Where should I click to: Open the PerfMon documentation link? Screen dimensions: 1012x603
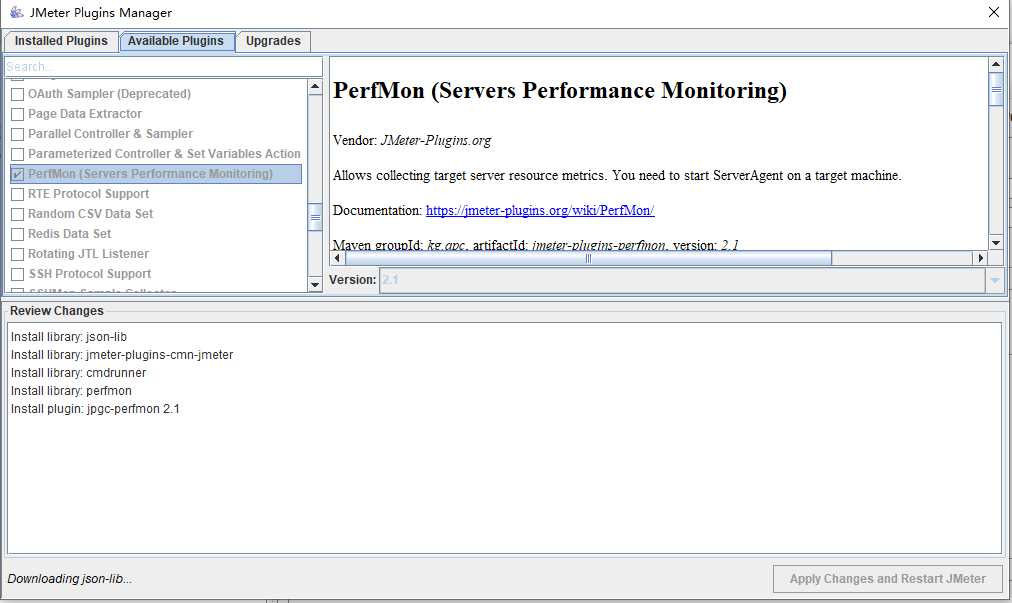[x=540, y=210]
